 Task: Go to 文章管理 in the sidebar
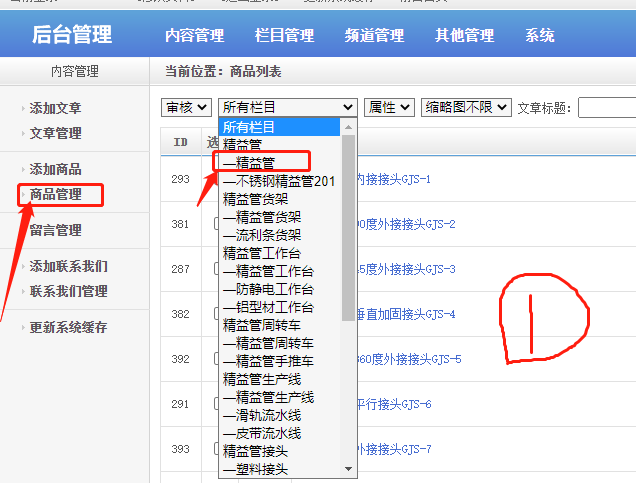[55, 133]
